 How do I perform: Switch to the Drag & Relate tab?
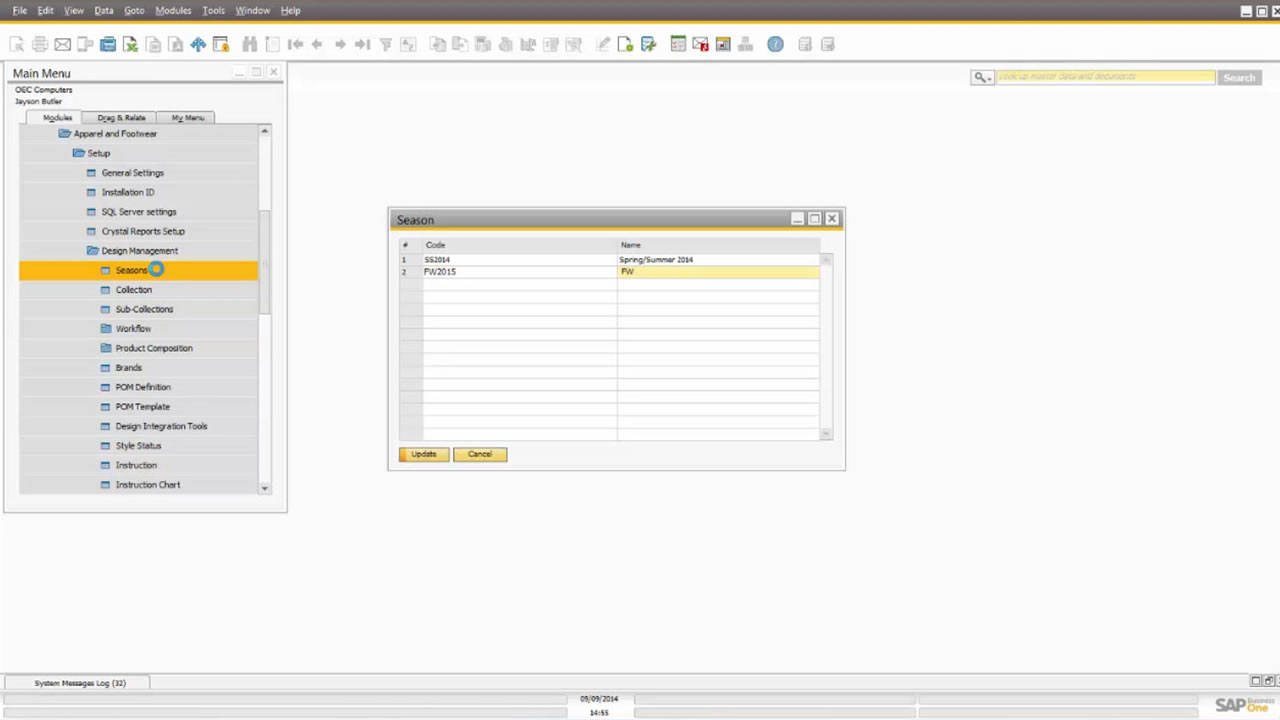point(121,118)
